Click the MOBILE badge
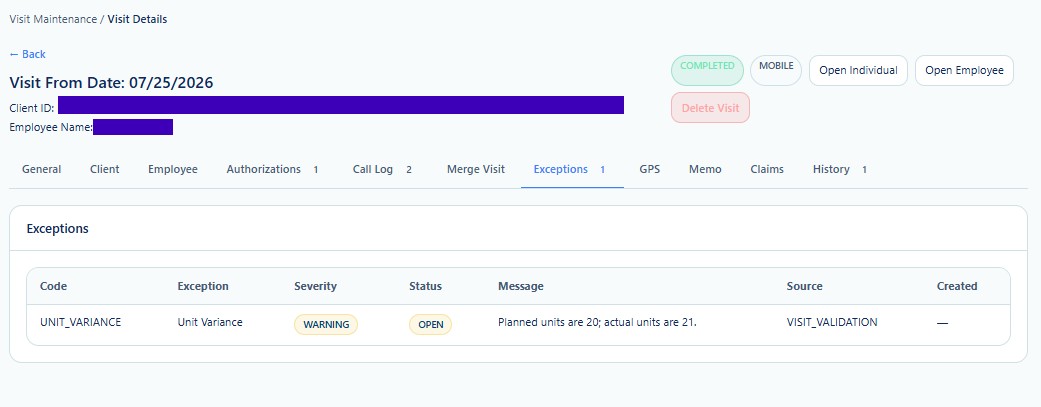 point(776,70)
